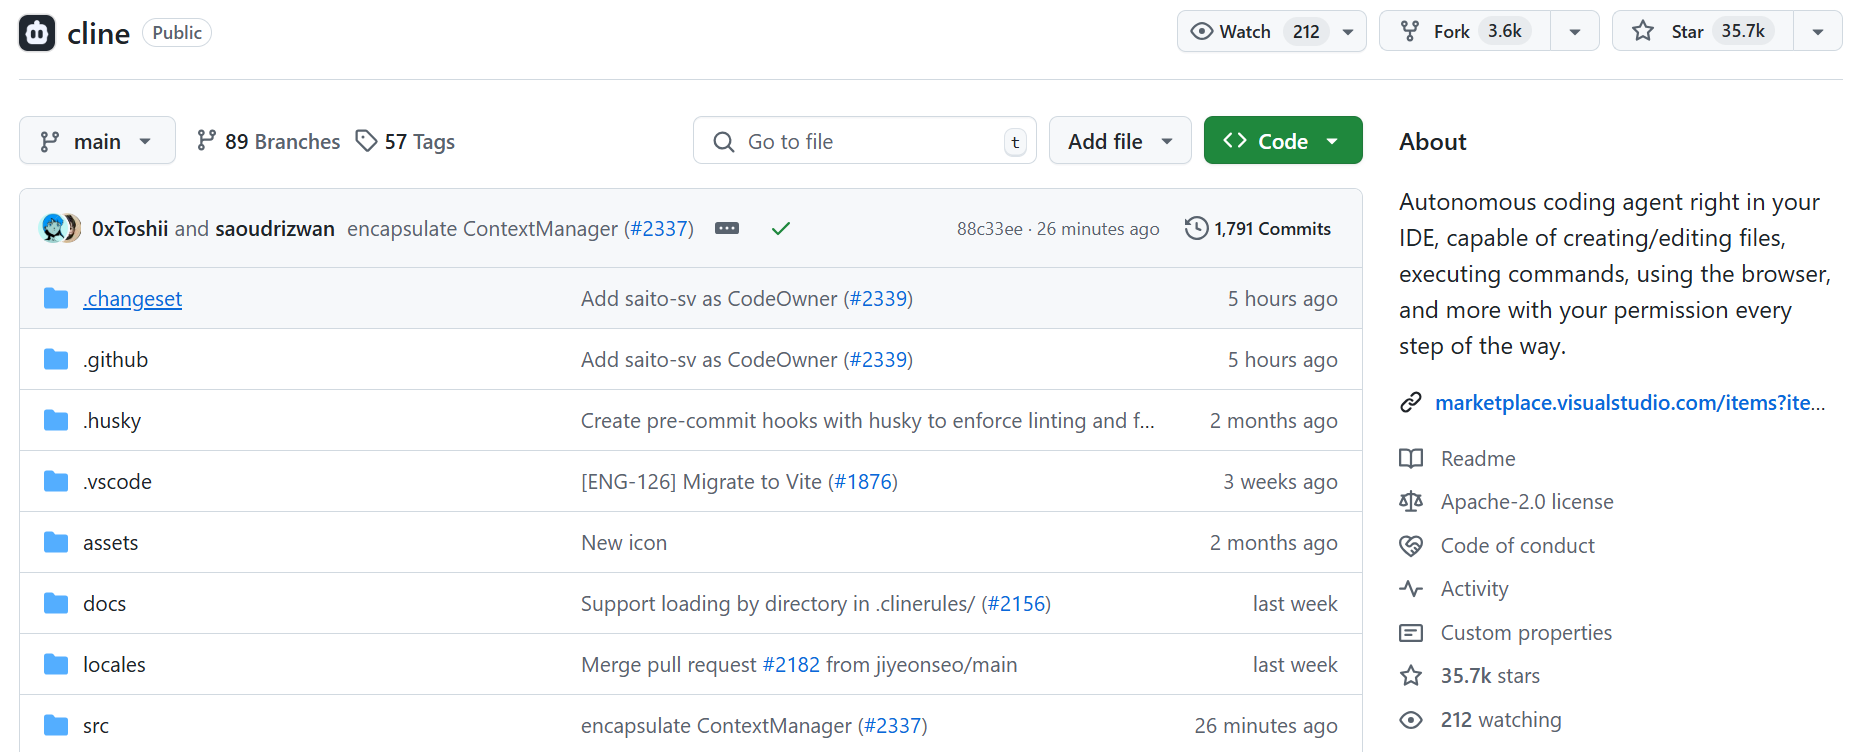
Task: Open the Fork options dropdown arrow
Action: (x=1575, y=32)
